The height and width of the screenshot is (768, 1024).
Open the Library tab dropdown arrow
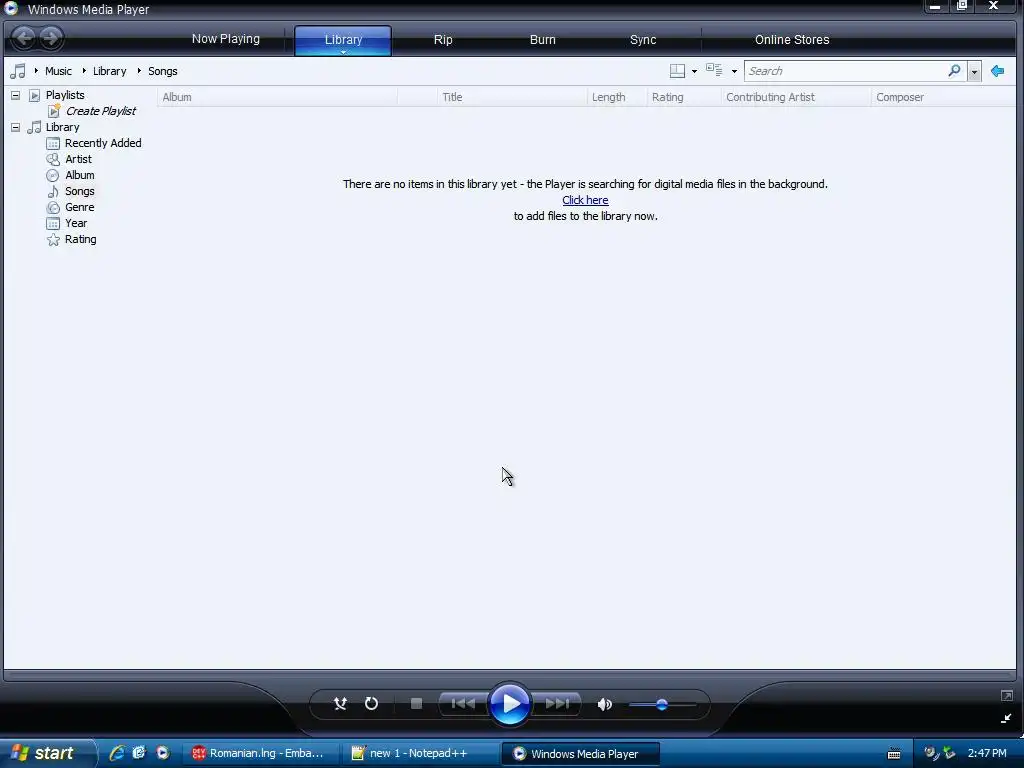point(343,52)
